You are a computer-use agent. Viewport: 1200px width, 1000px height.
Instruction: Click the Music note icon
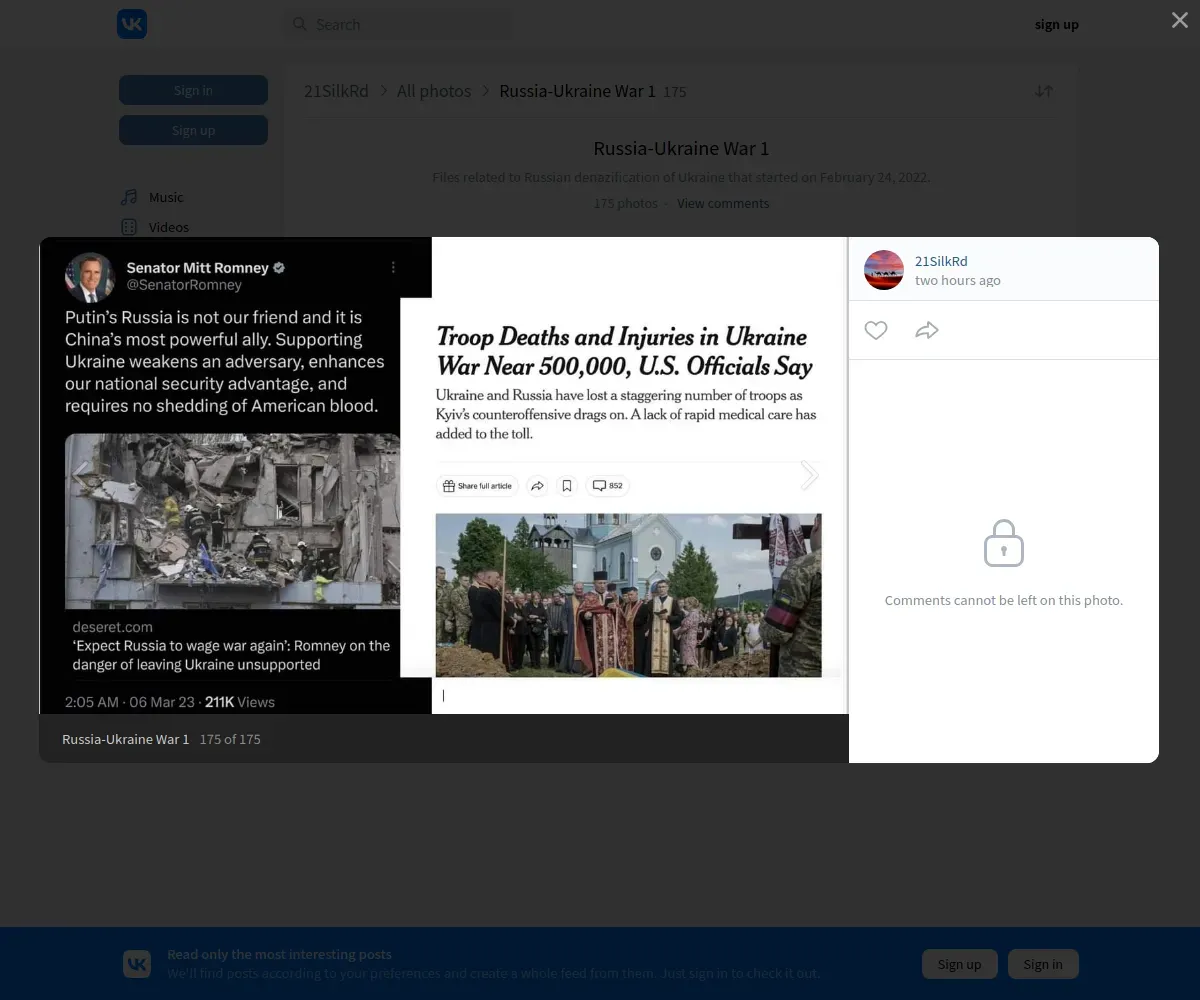coord(129,197)
